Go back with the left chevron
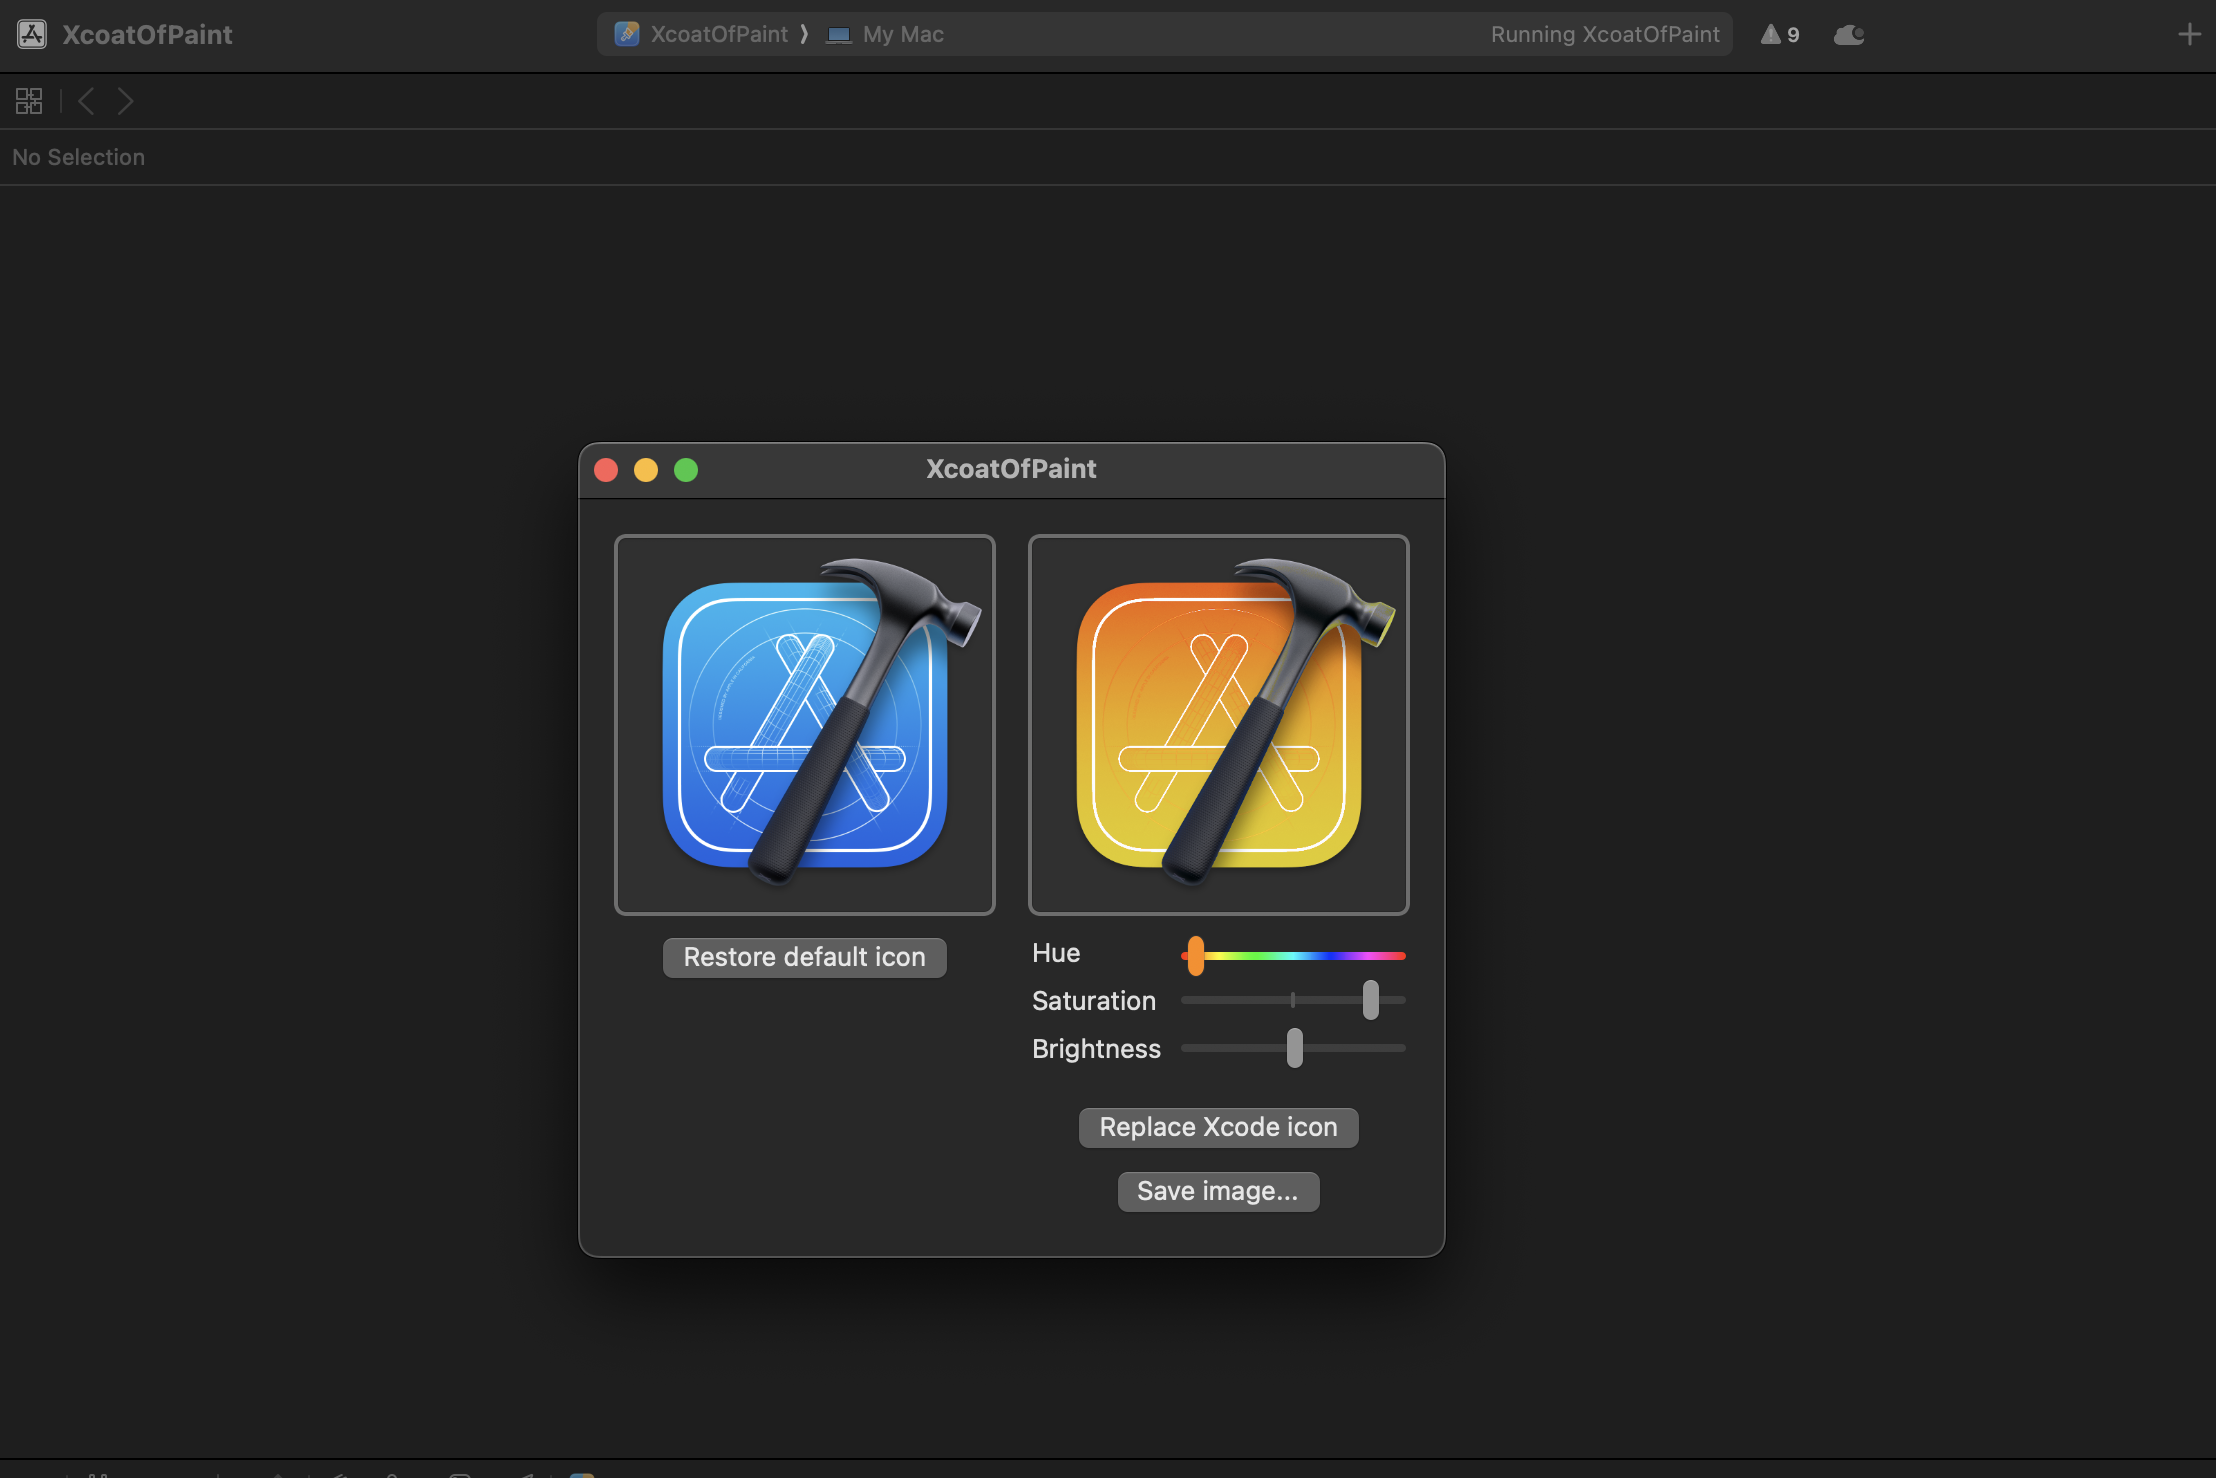The height and width of the screenshot is (1478, 2216). click(86, 101)
